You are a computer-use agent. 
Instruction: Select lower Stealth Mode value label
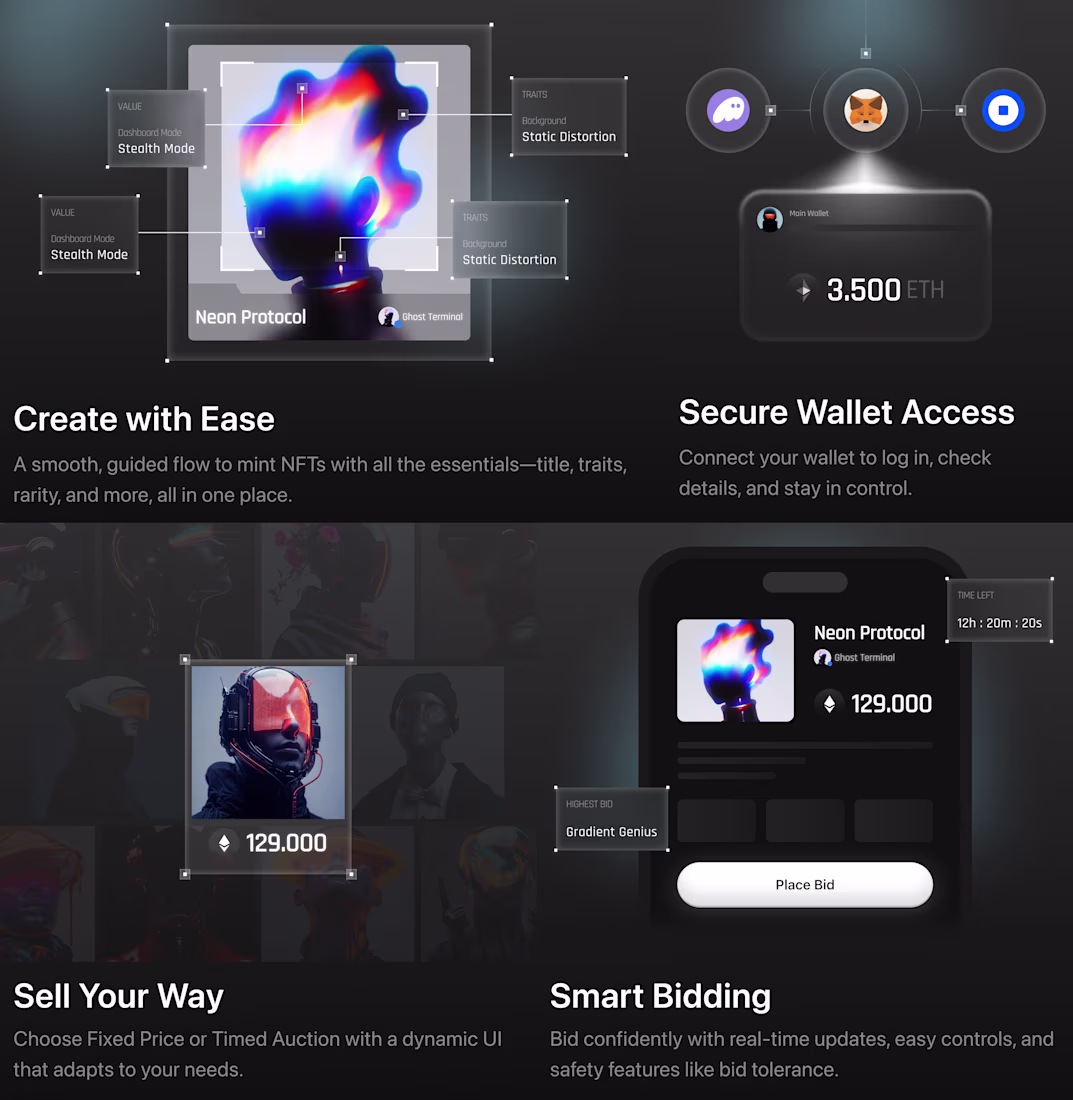coord(89,234)
